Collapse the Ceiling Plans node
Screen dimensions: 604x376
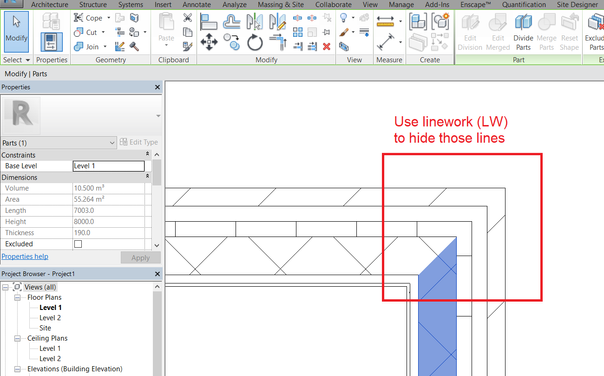pyautogui.click(x=17, y=338)
